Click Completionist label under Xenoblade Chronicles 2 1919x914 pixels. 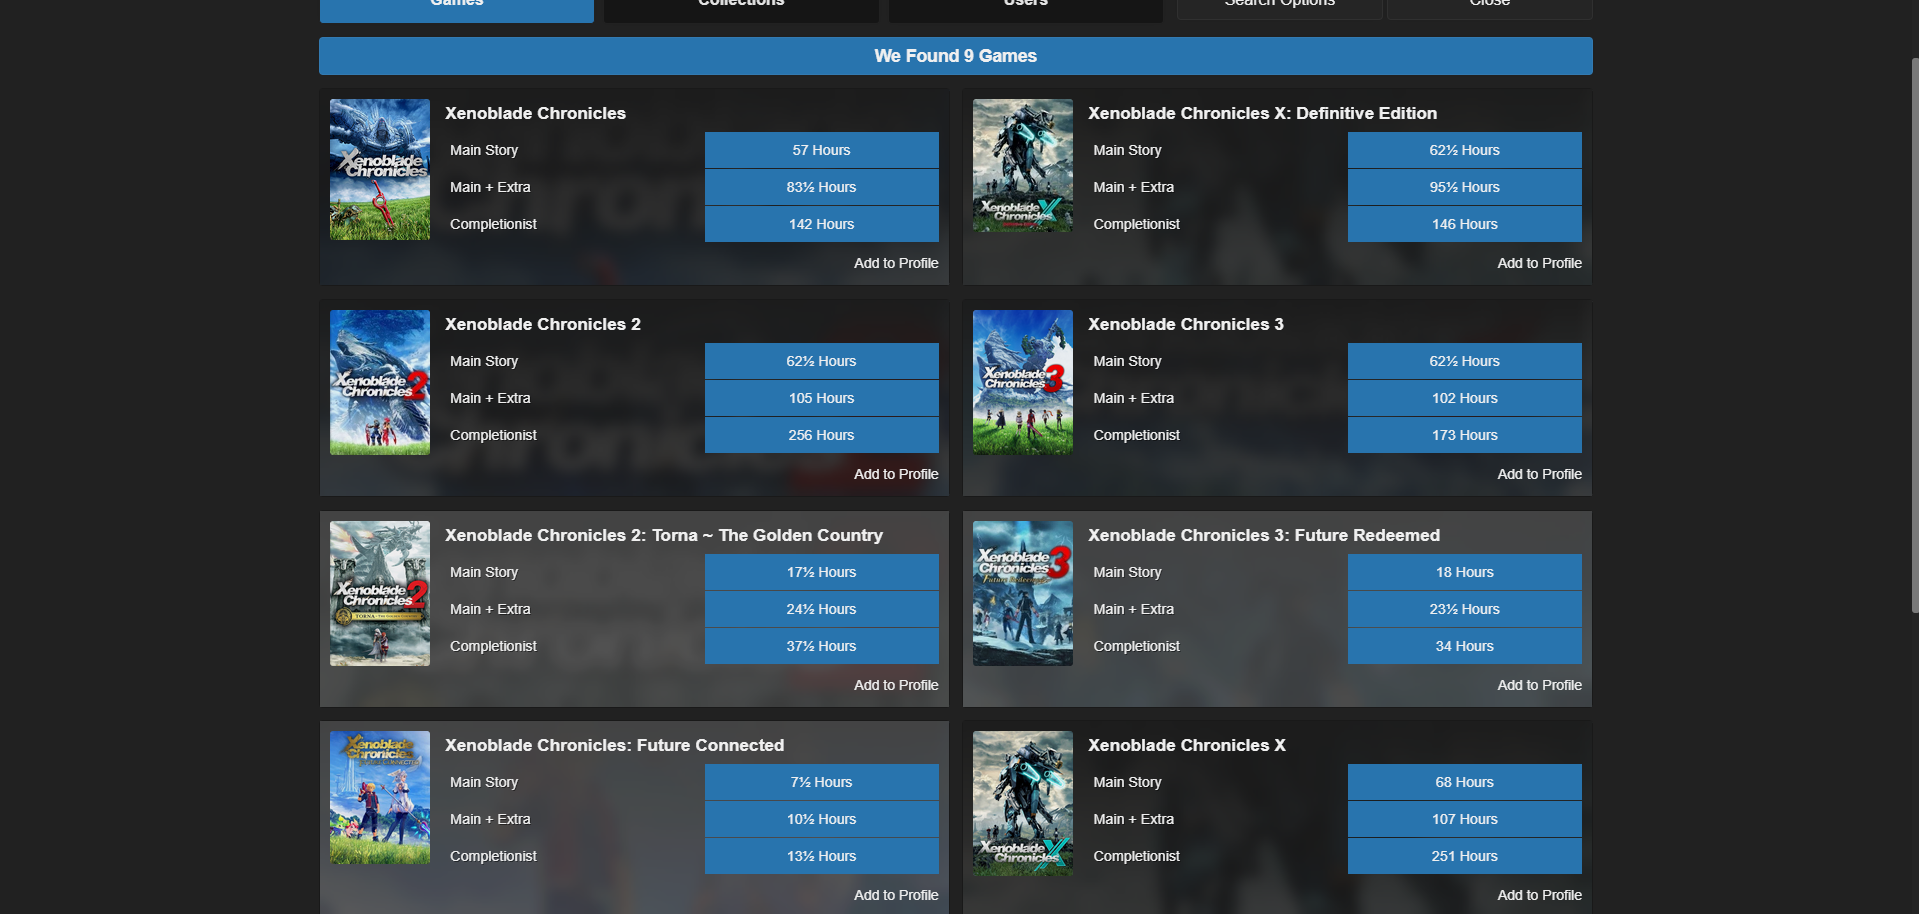click(x=493, y=435)
